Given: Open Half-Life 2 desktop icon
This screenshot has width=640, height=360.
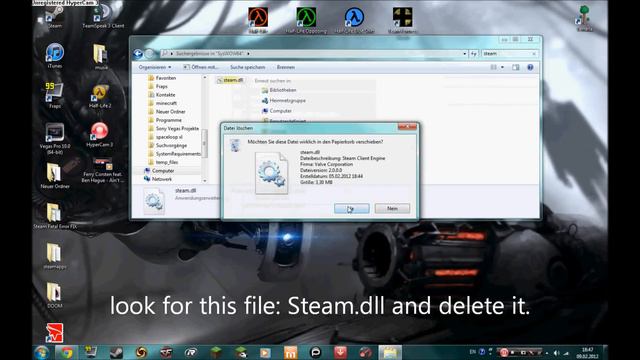Looking at the screenshot, I should 100,97.
